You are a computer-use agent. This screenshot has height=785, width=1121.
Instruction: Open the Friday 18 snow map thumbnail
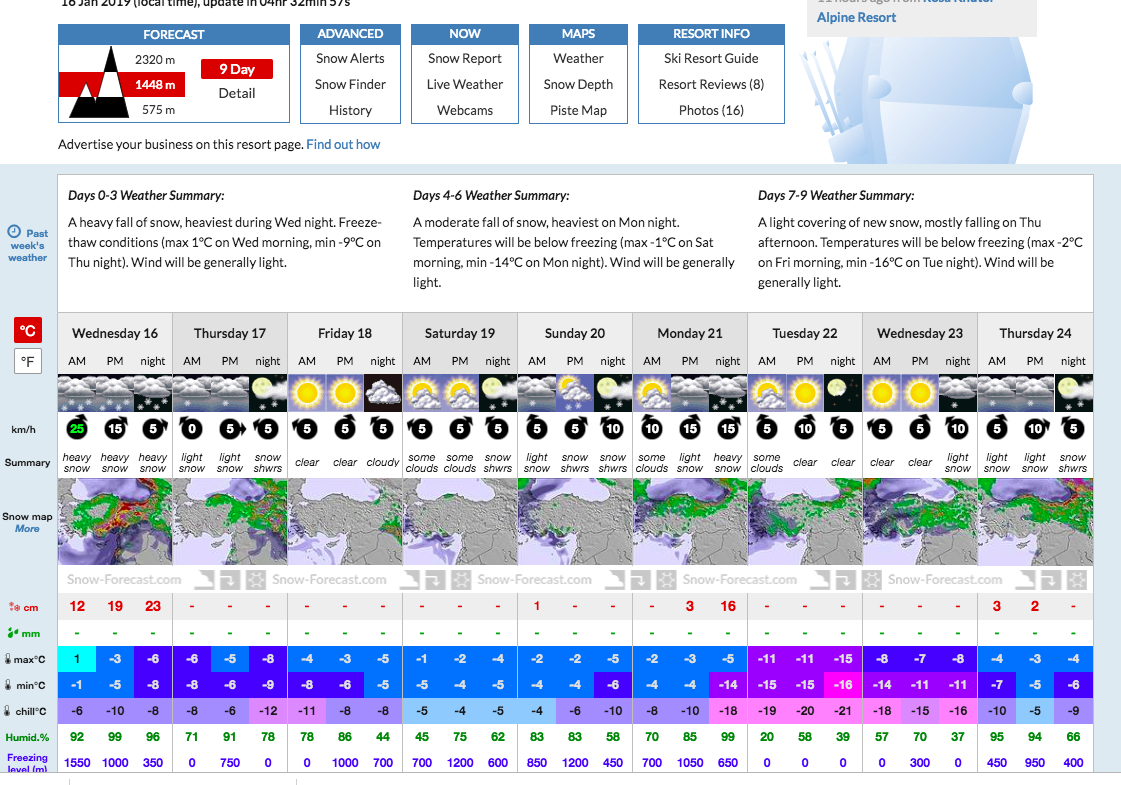pos(345,522)
